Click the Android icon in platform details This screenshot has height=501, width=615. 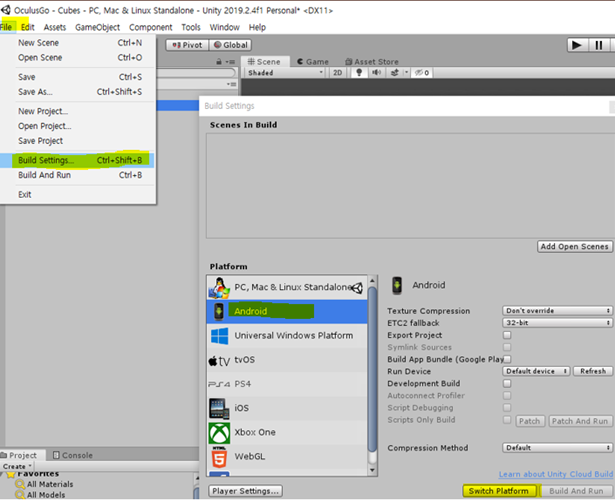click(x=397, y=285)
